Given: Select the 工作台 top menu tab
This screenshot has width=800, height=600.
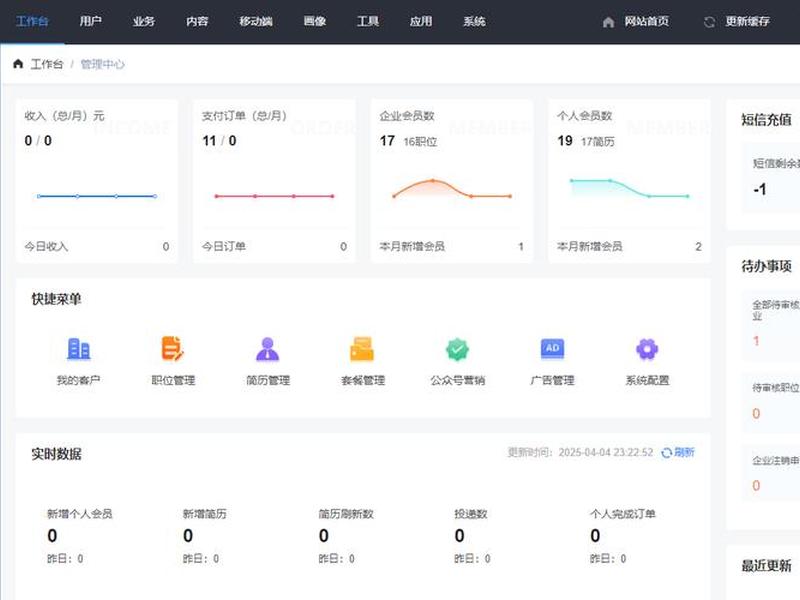Looking at the screenshot, I should pos(32,21).
